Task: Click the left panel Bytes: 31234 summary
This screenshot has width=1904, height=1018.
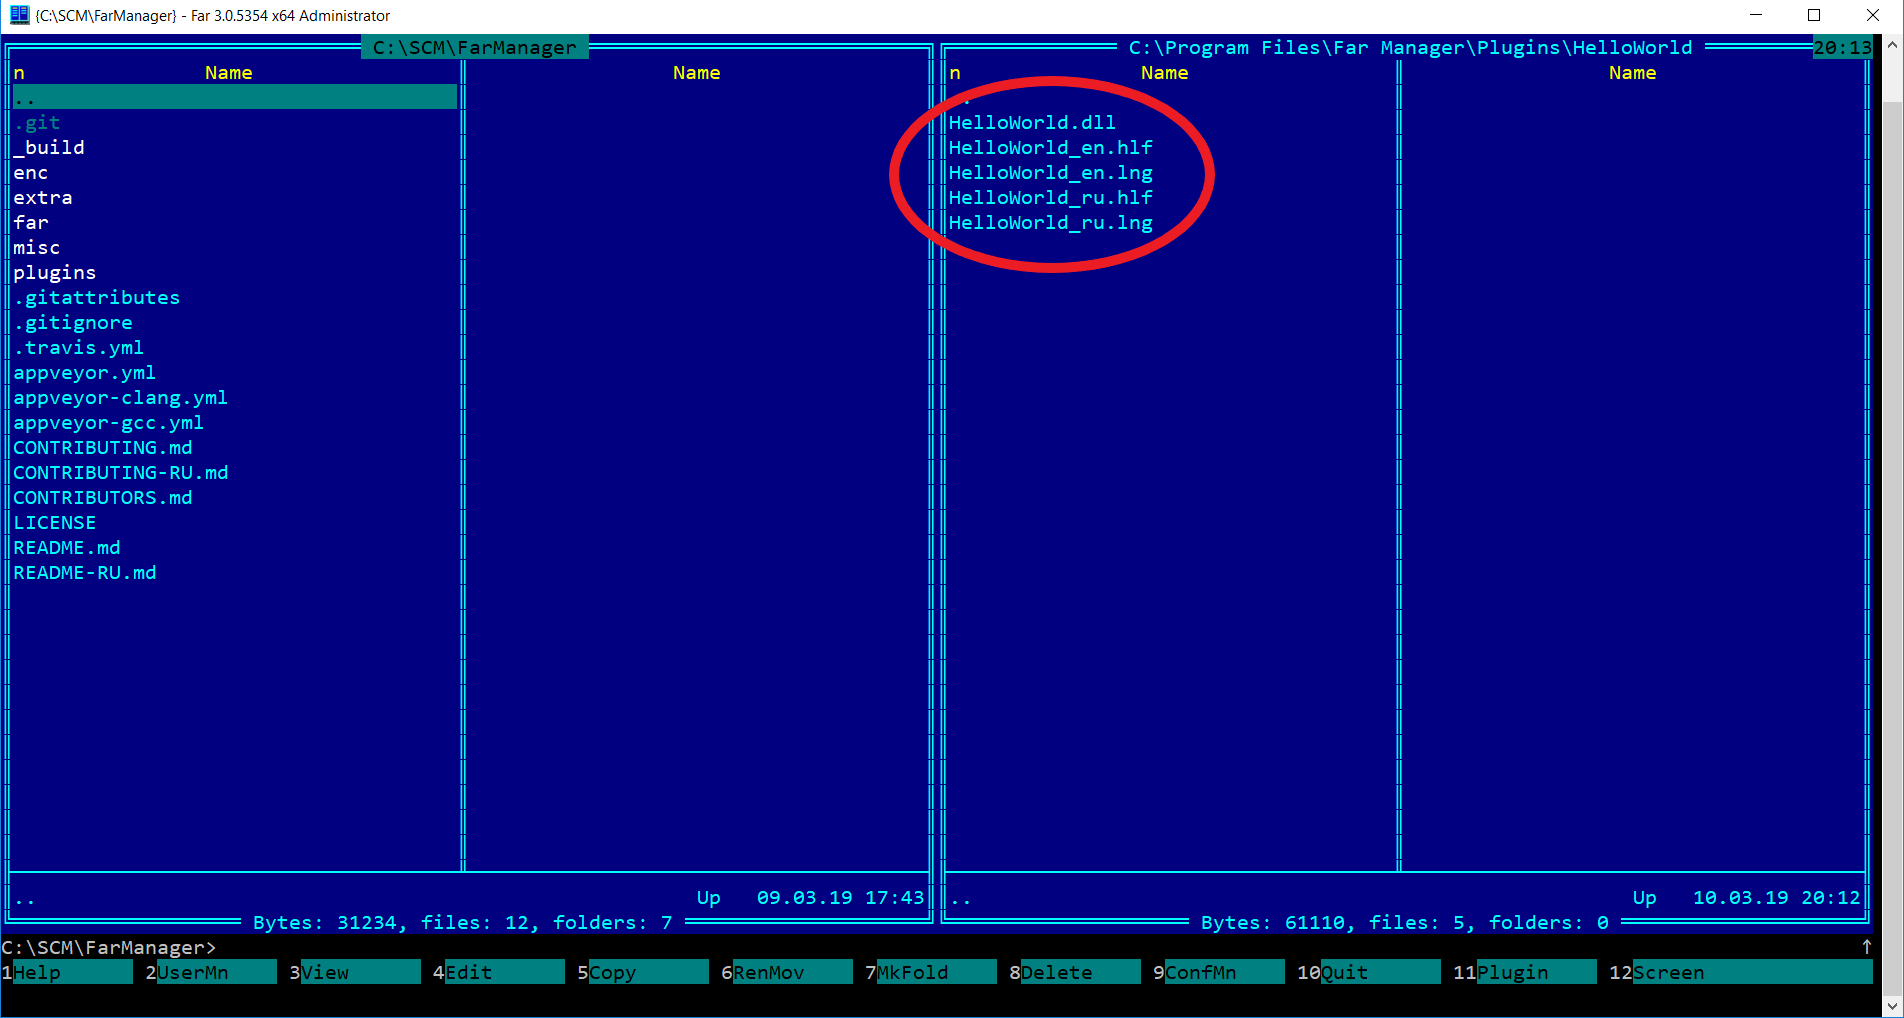Action: 463,922
